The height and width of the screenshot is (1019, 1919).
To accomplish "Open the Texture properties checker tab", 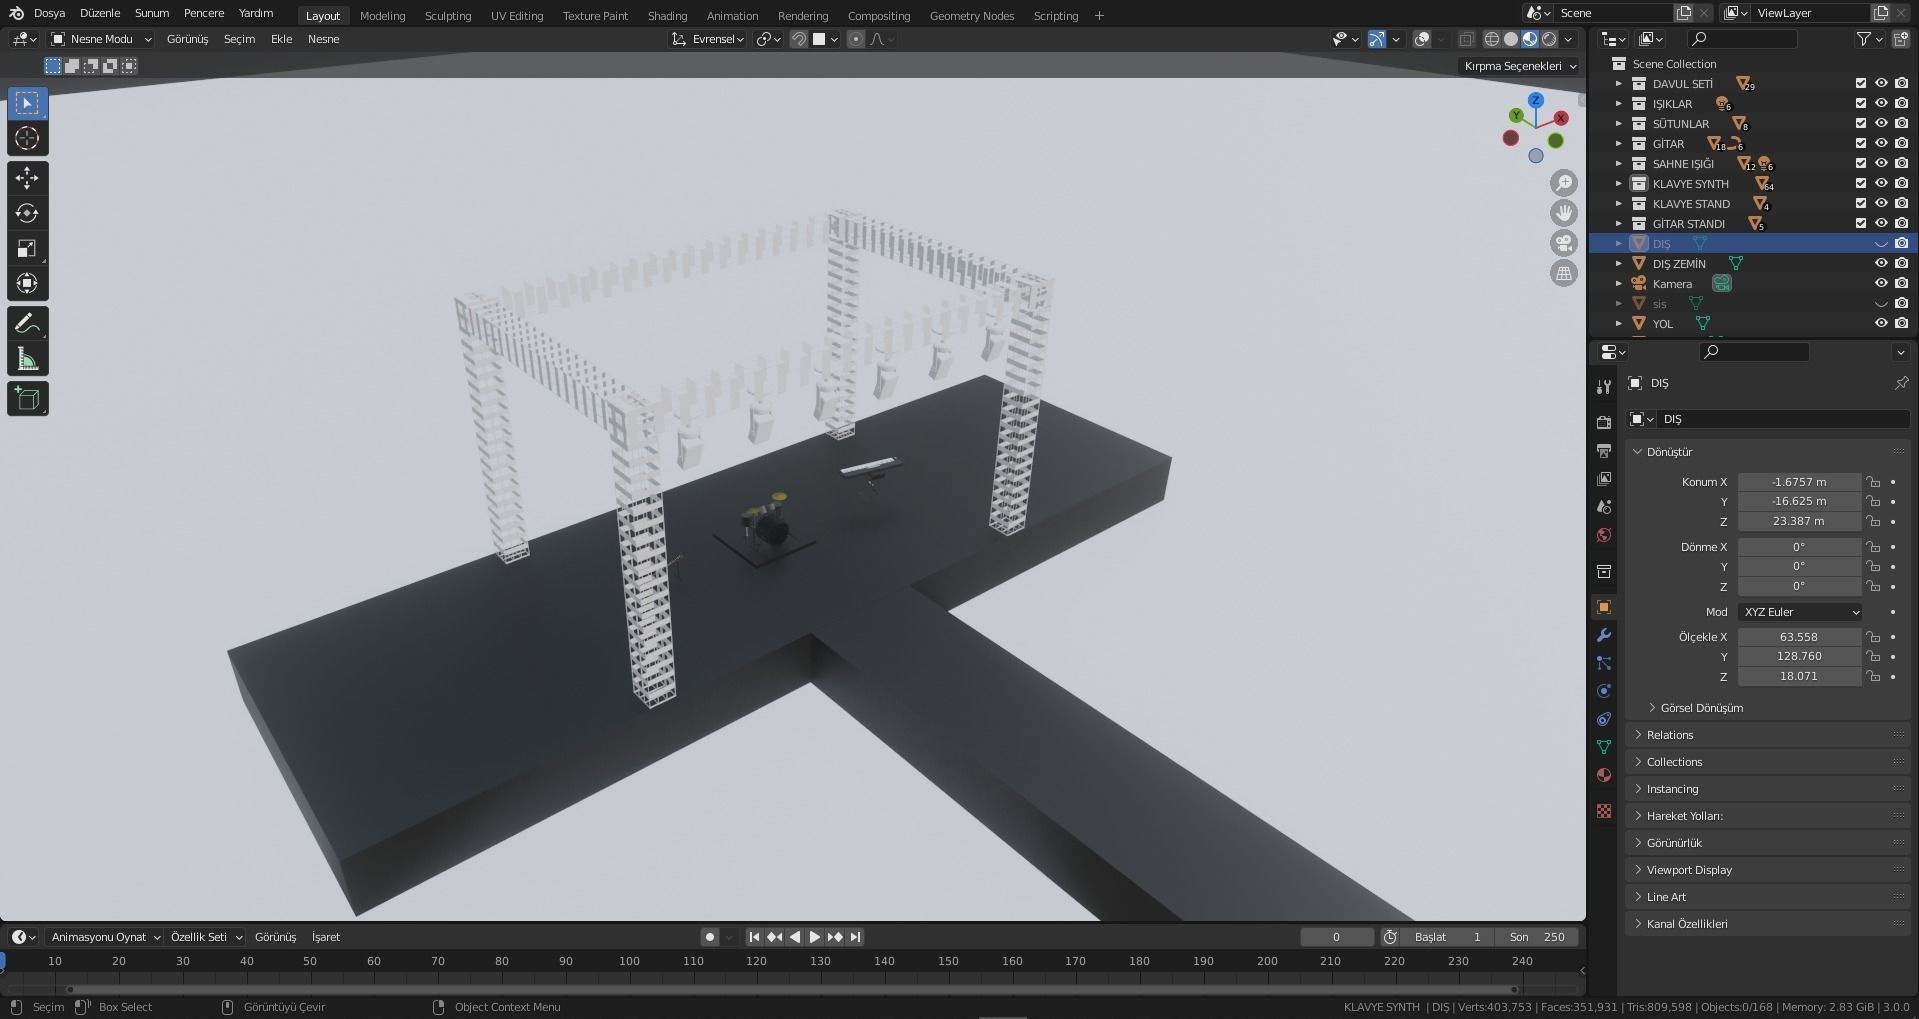I will pyautogui.click(x=1604, y=811).
